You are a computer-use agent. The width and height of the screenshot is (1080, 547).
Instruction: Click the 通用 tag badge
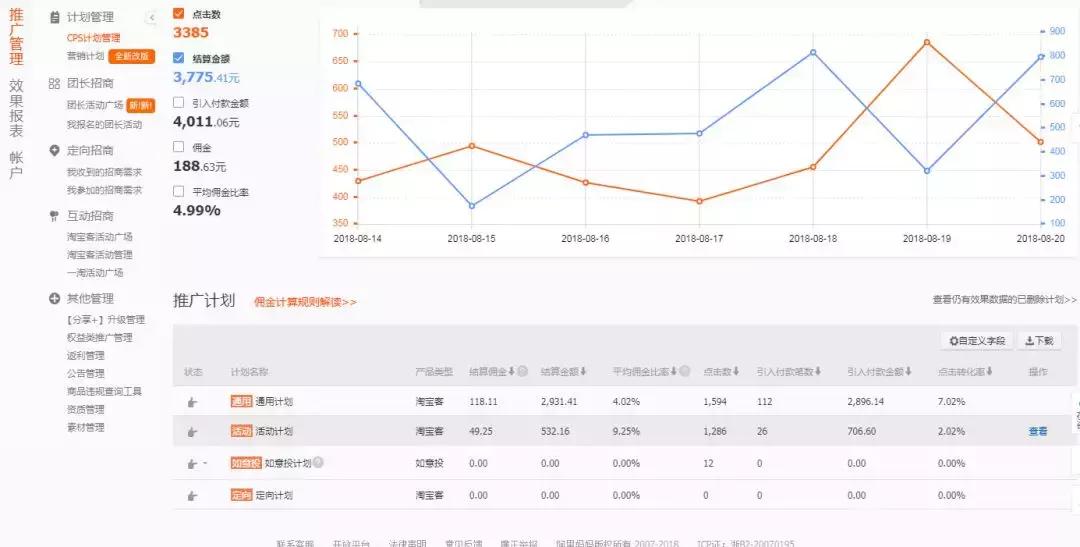(241, 401)
